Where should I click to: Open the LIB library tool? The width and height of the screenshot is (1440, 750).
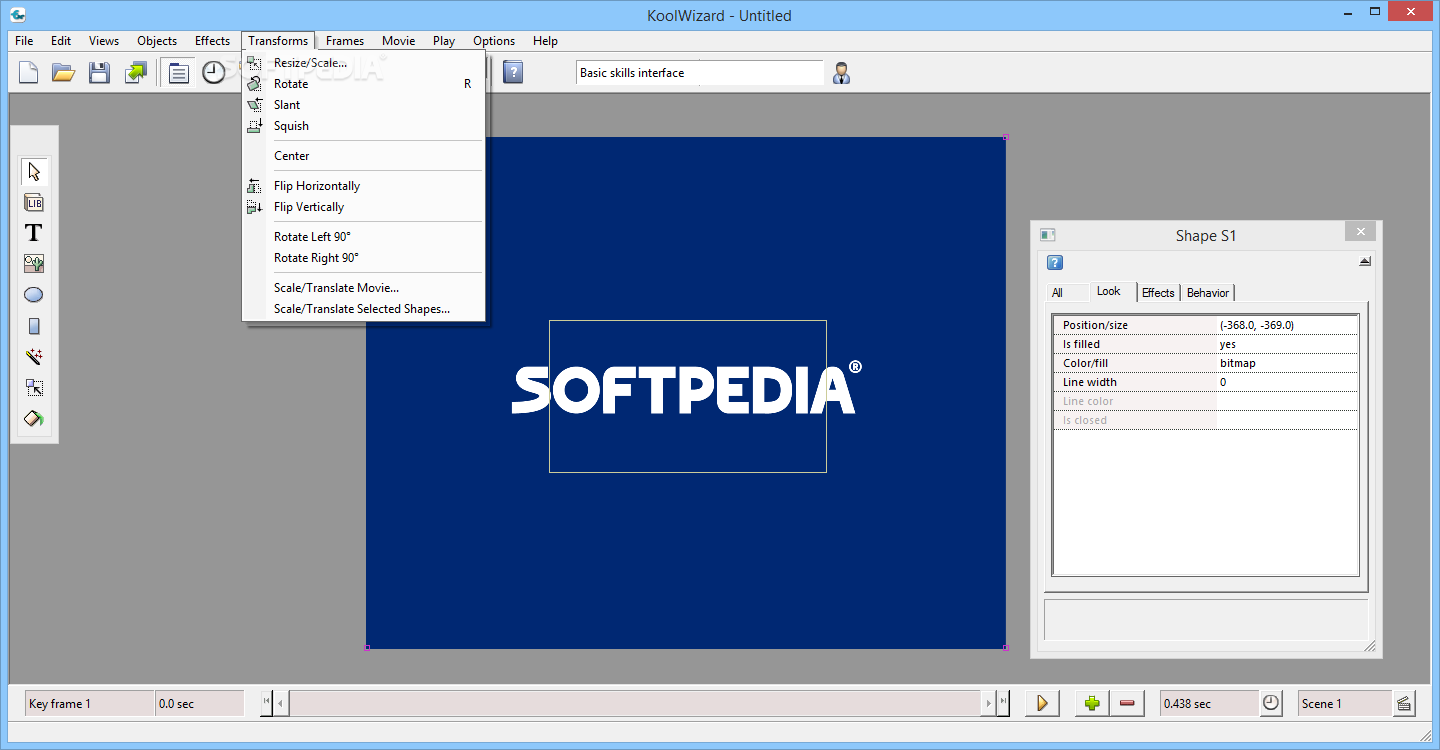click(x=34, y=202)
